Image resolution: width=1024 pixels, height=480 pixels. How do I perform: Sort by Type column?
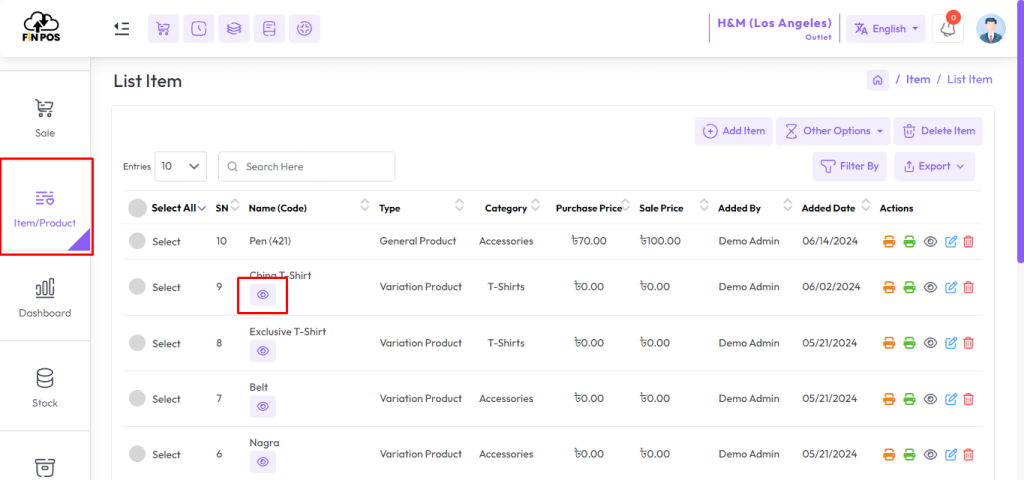point(460,205)
